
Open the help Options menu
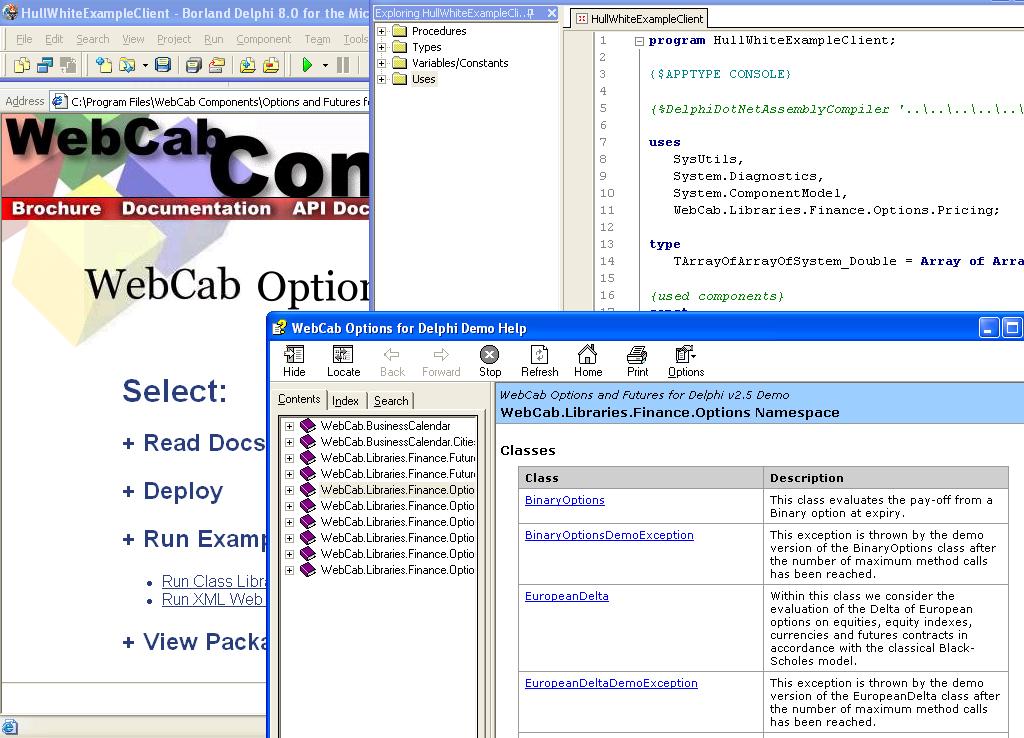tap(686, 361)
